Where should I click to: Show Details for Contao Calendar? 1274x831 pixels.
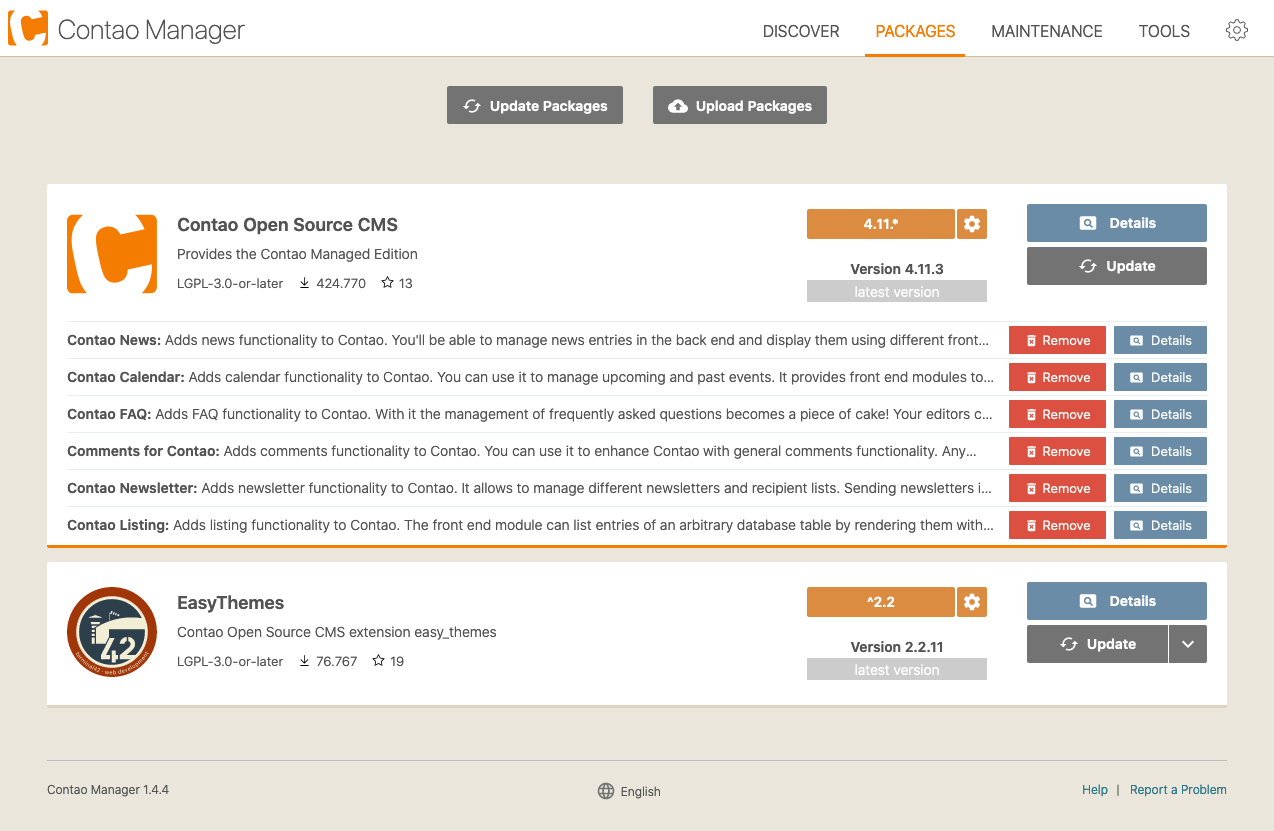(x=1160, y=377)
